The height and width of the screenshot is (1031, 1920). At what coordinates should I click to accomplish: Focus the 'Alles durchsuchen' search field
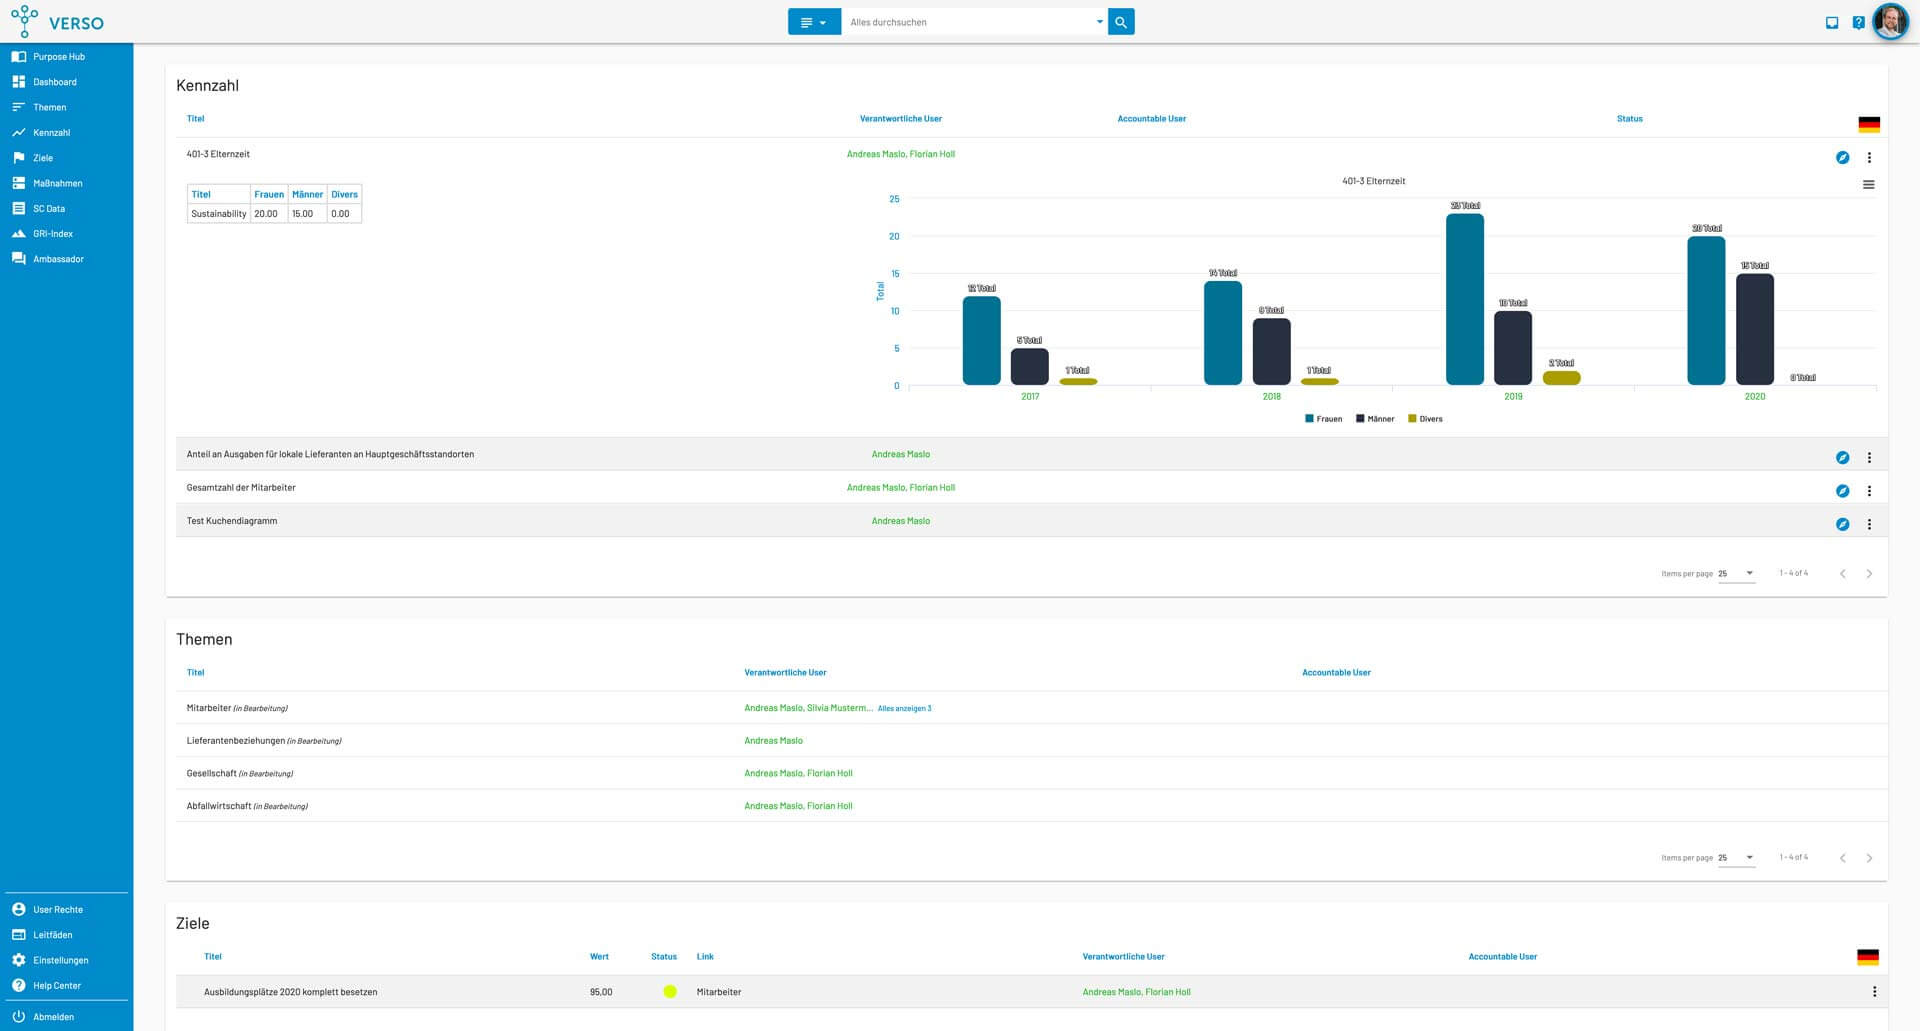pyautogui.click(x=967, y=22)
